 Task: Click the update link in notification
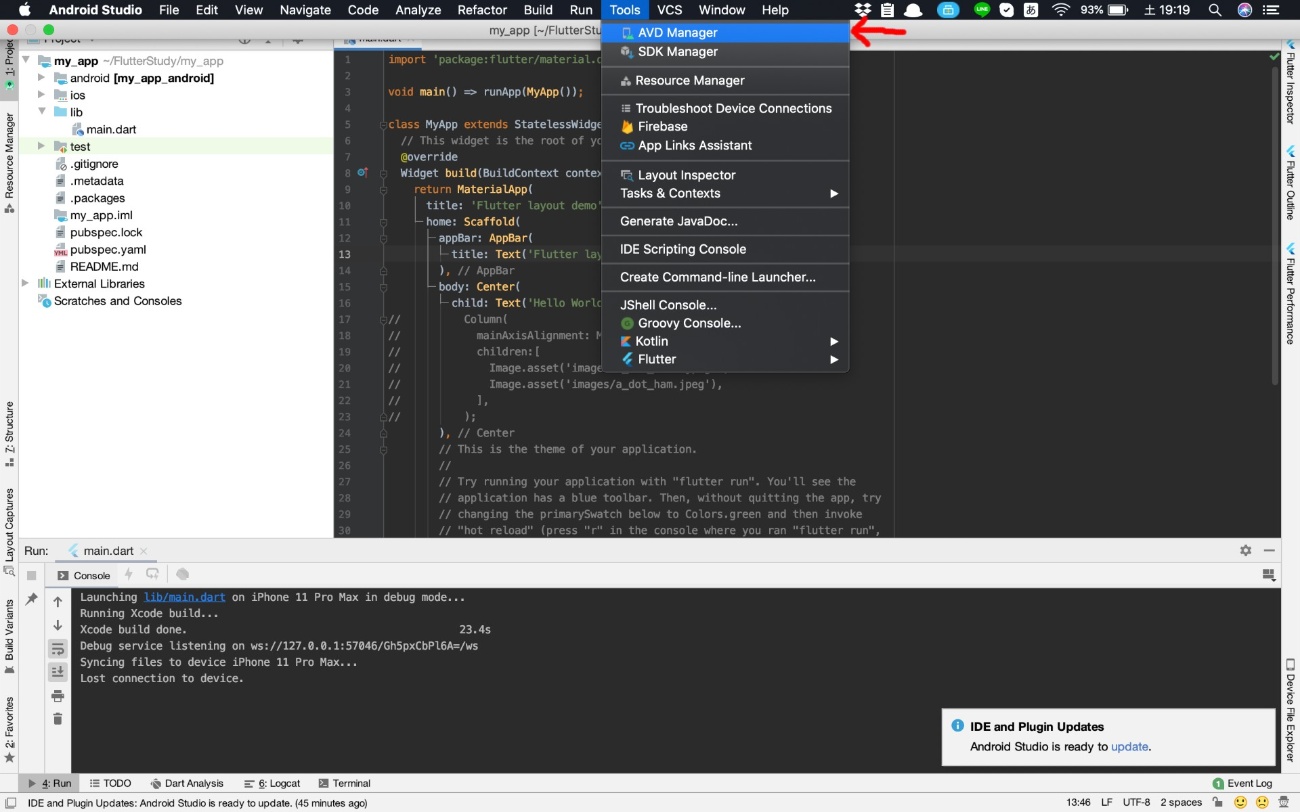point(1129,746)
